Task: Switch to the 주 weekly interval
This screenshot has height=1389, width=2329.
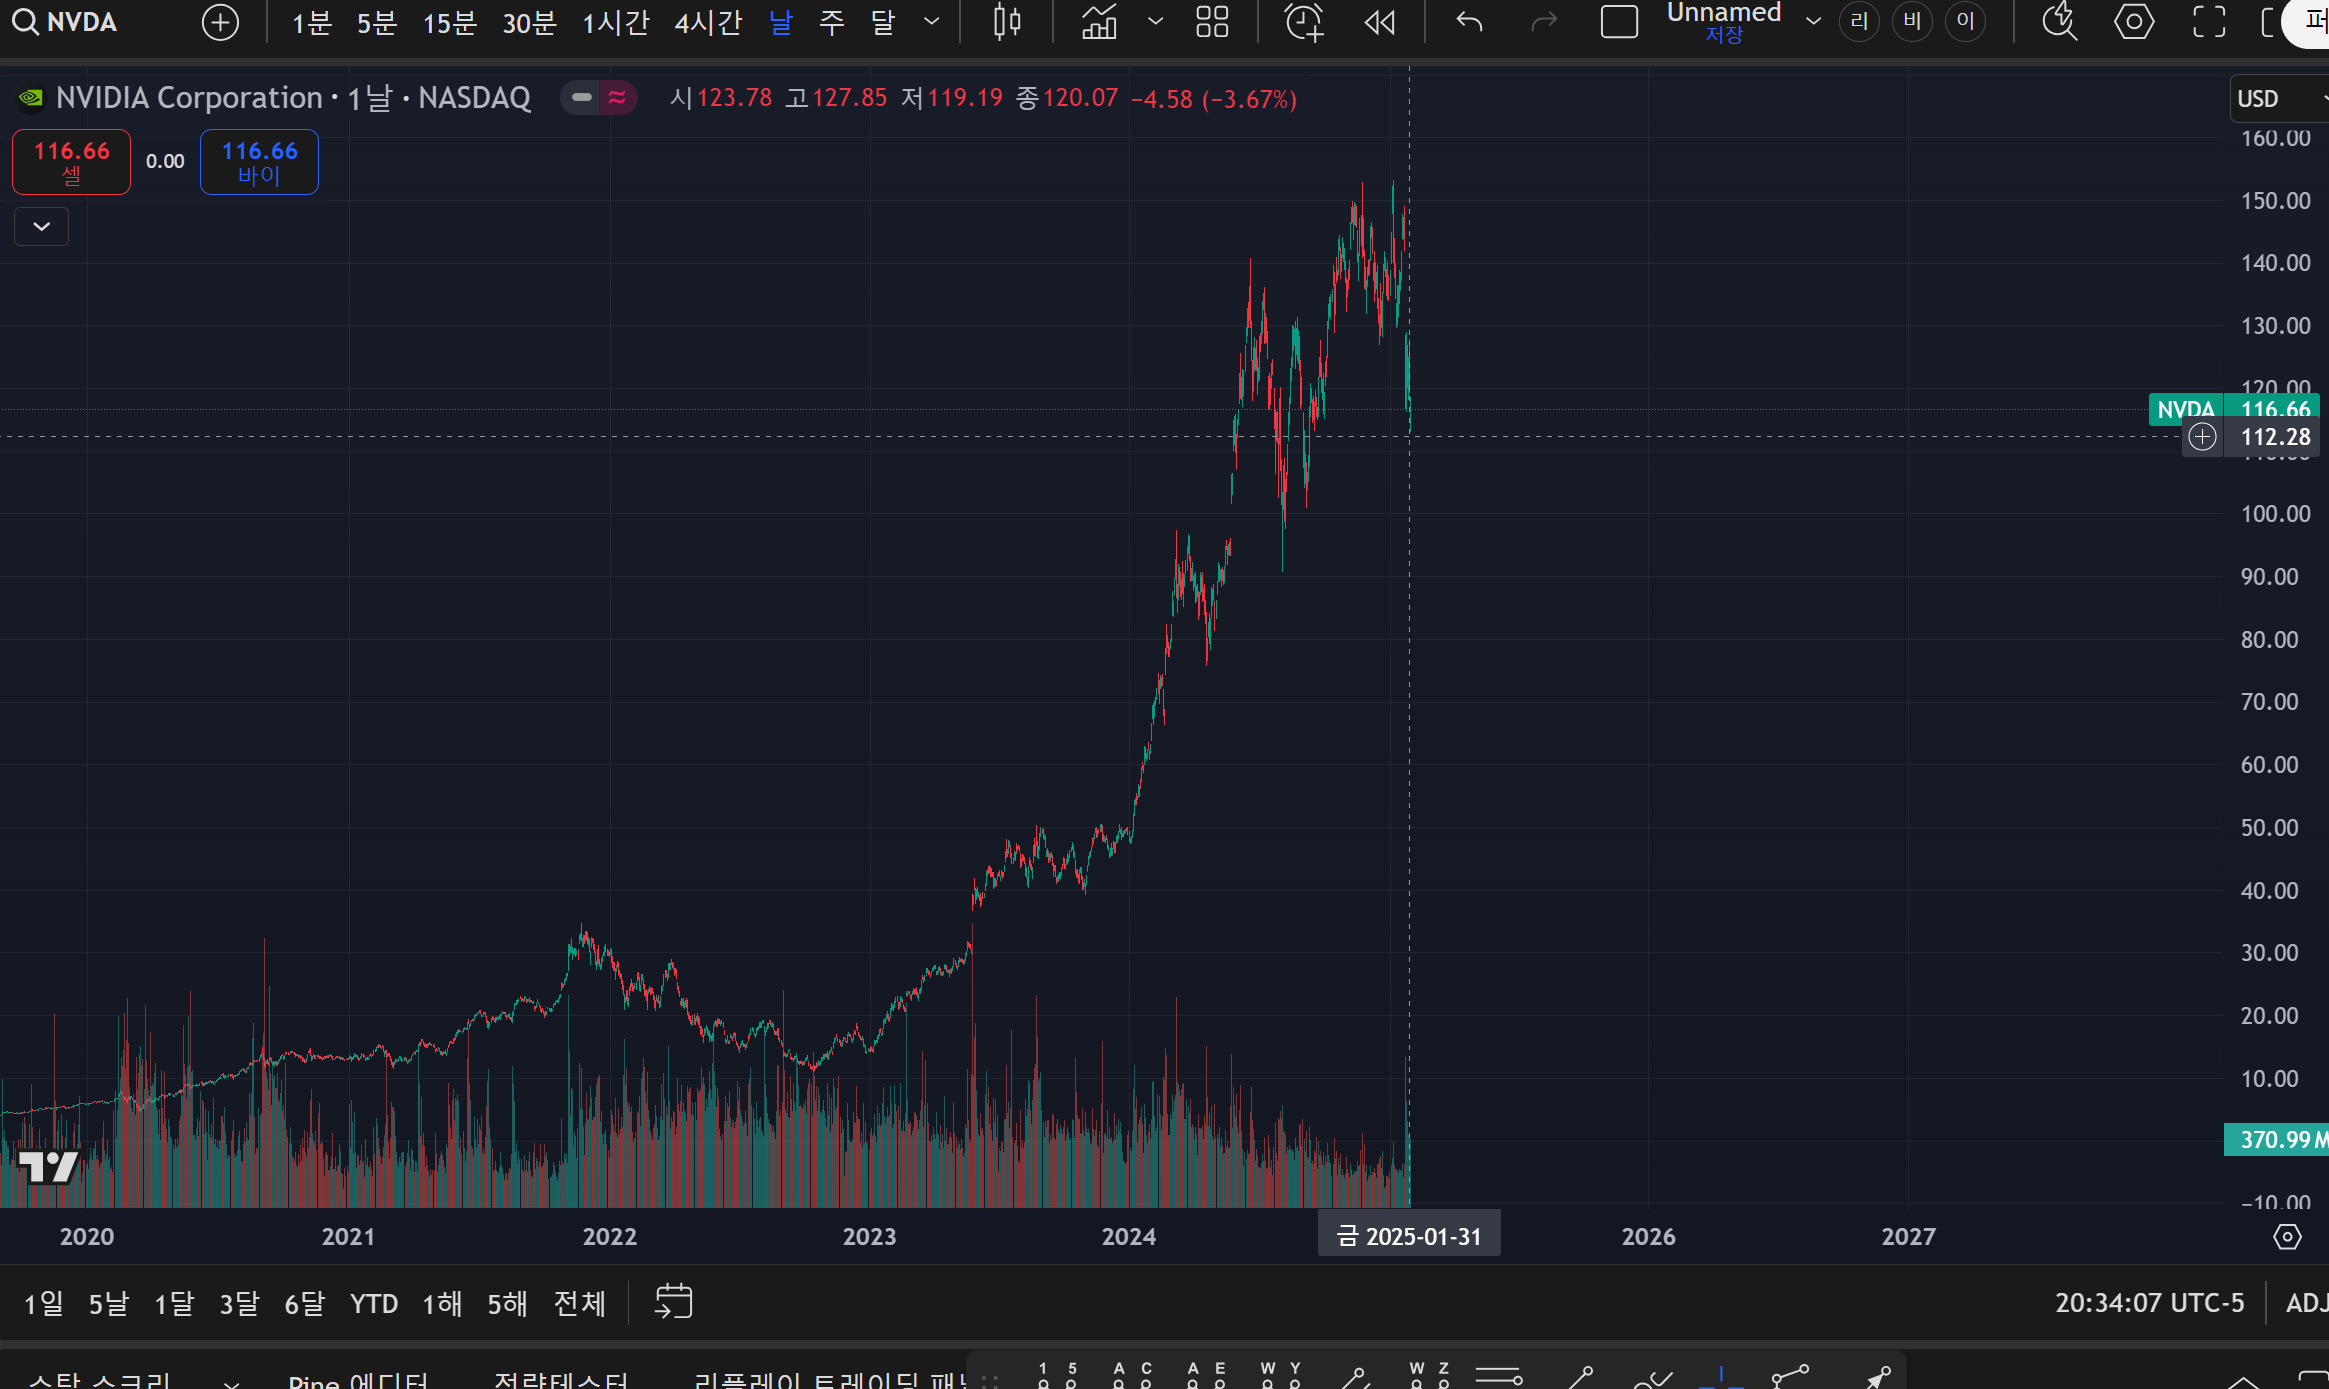Action: (832, 22)
